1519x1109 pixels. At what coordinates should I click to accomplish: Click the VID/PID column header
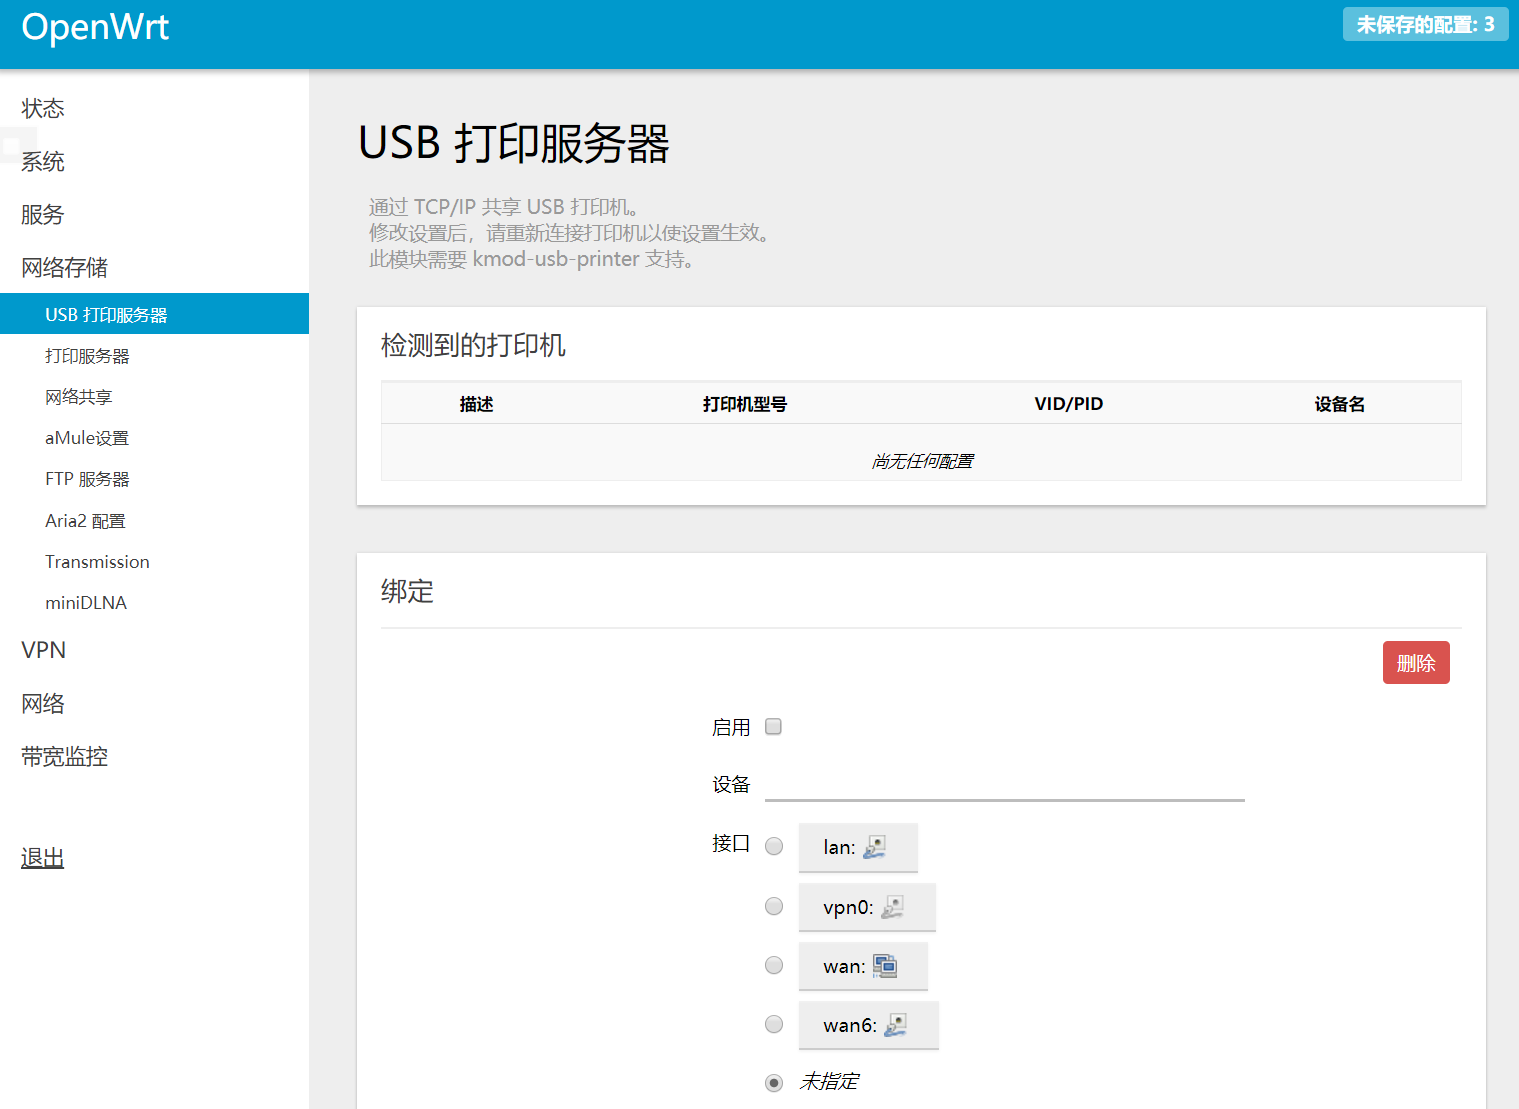point(1068,403)
